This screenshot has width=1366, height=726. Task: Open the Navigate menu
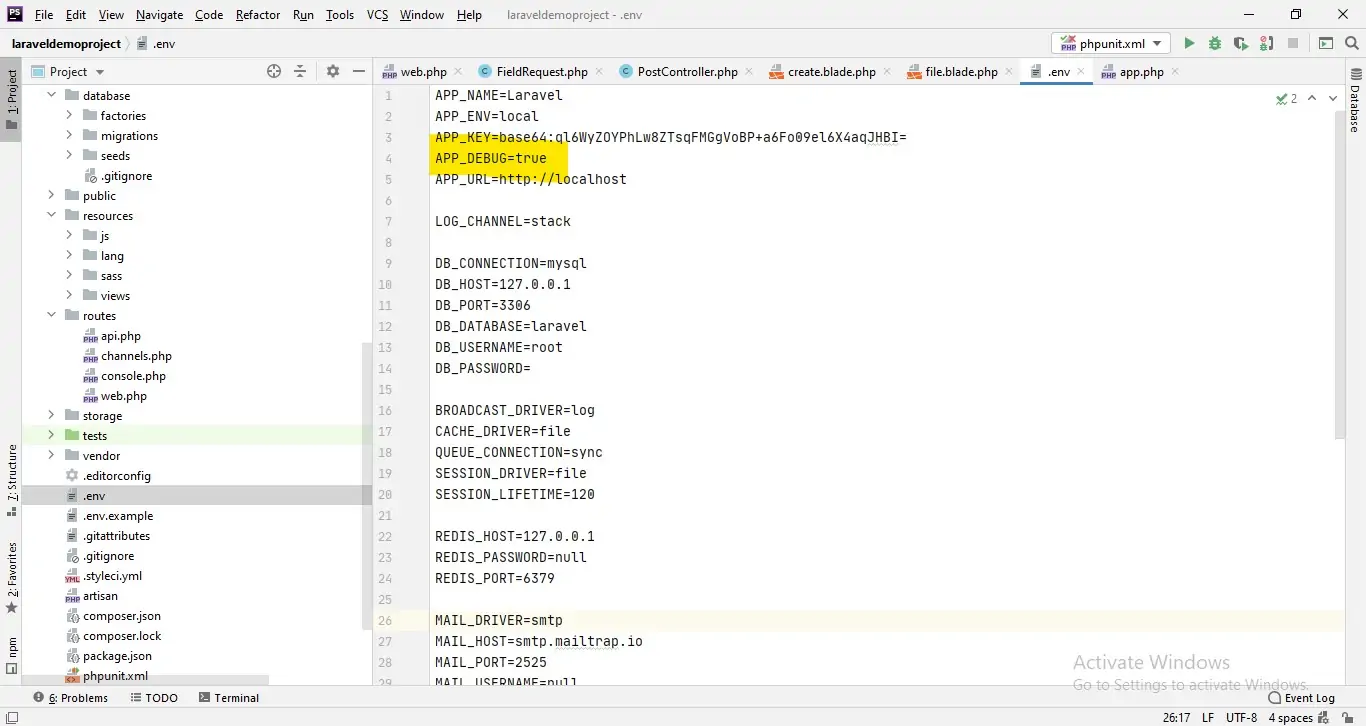[159, 15]
